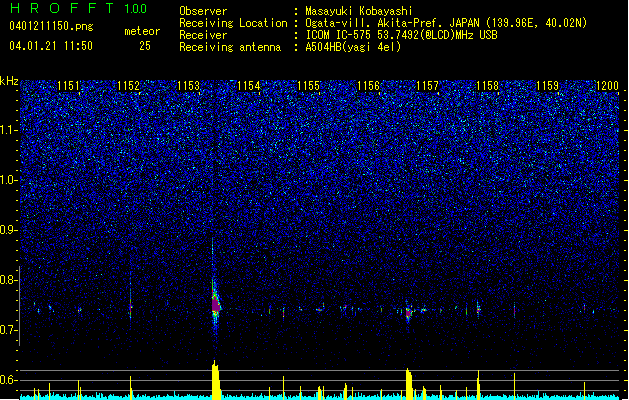
Task: Click the yellow intensity peak just before 1157
Action: pos(409,384)
